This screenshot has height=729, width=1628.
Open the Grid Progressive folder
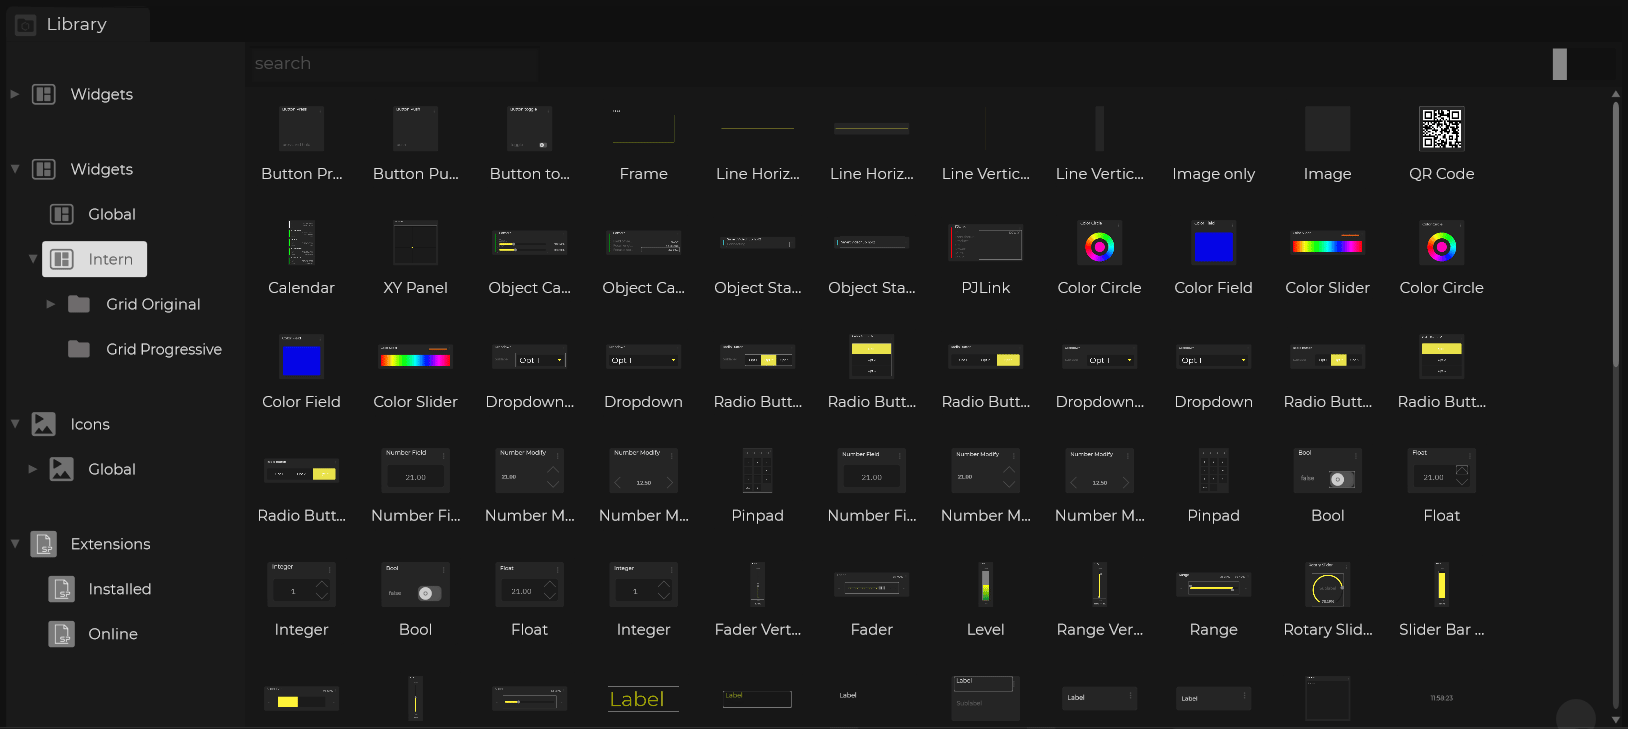[x=163, y=349]
